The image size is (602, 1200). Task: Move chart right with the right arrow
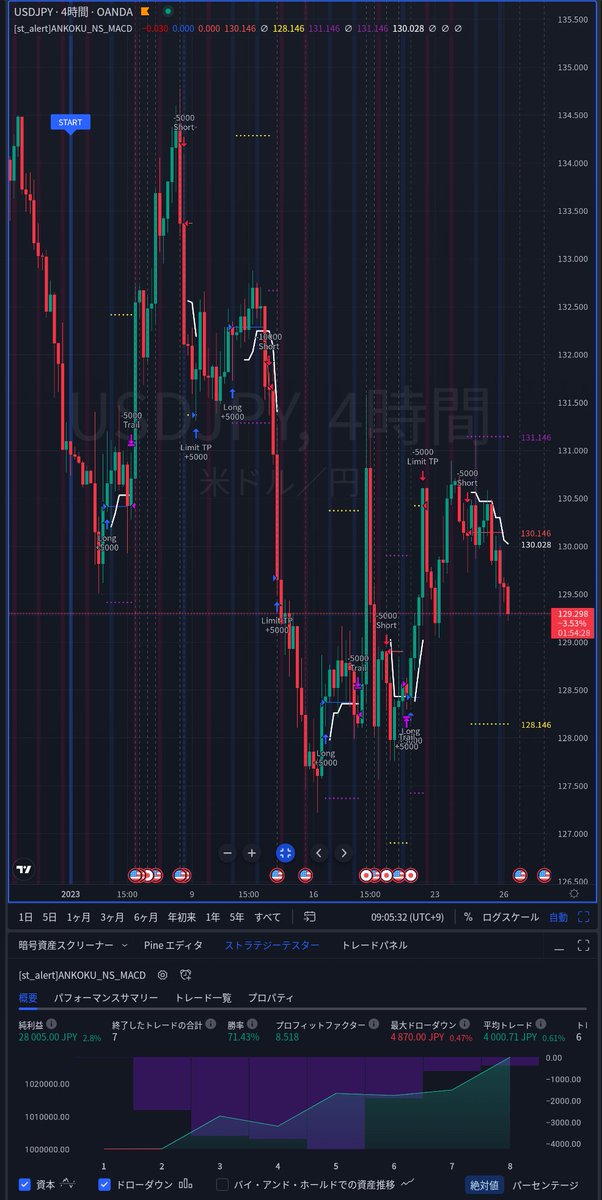pos(343,853)
